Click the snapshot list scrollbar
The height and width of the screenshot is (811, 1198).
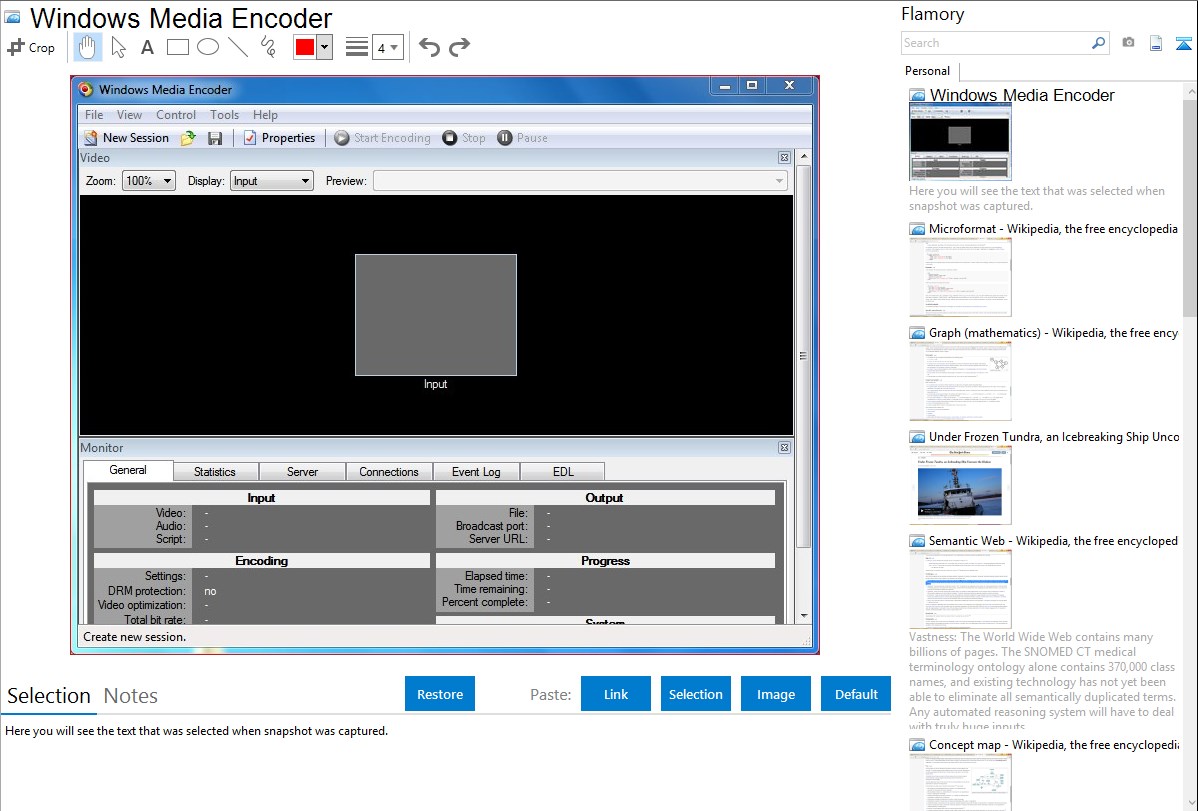(x=1190, y=206)
